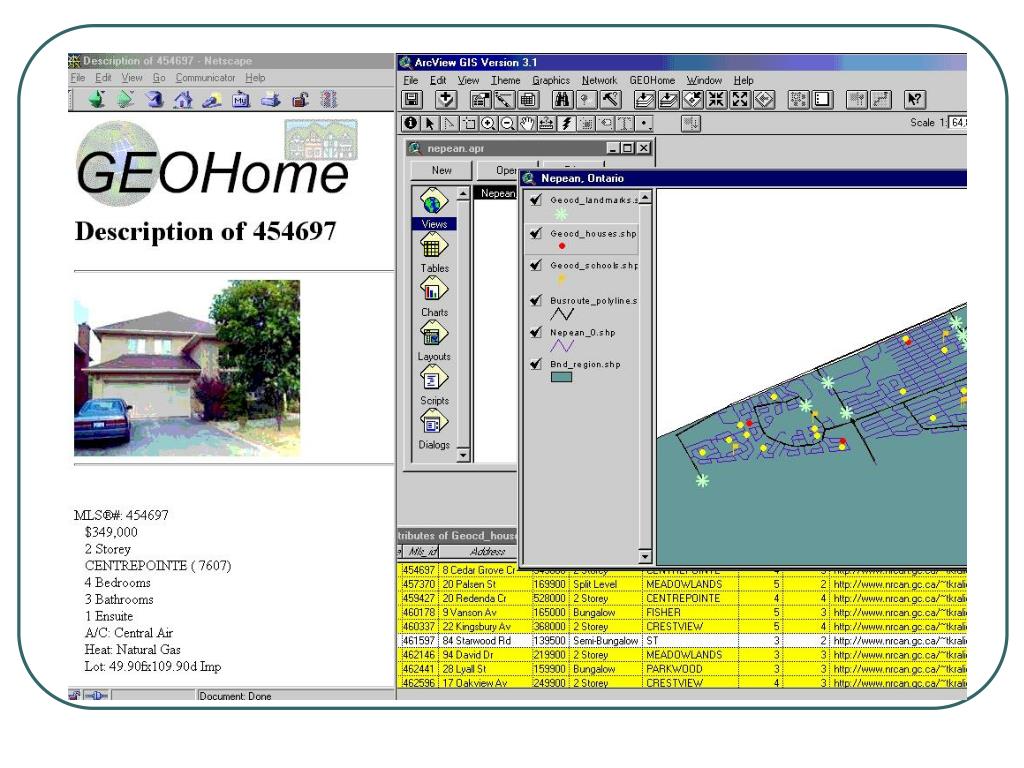Uncheck the Bnd_region.shp theme checkbox
The image size is (1024, 768).
click(536, 364)
